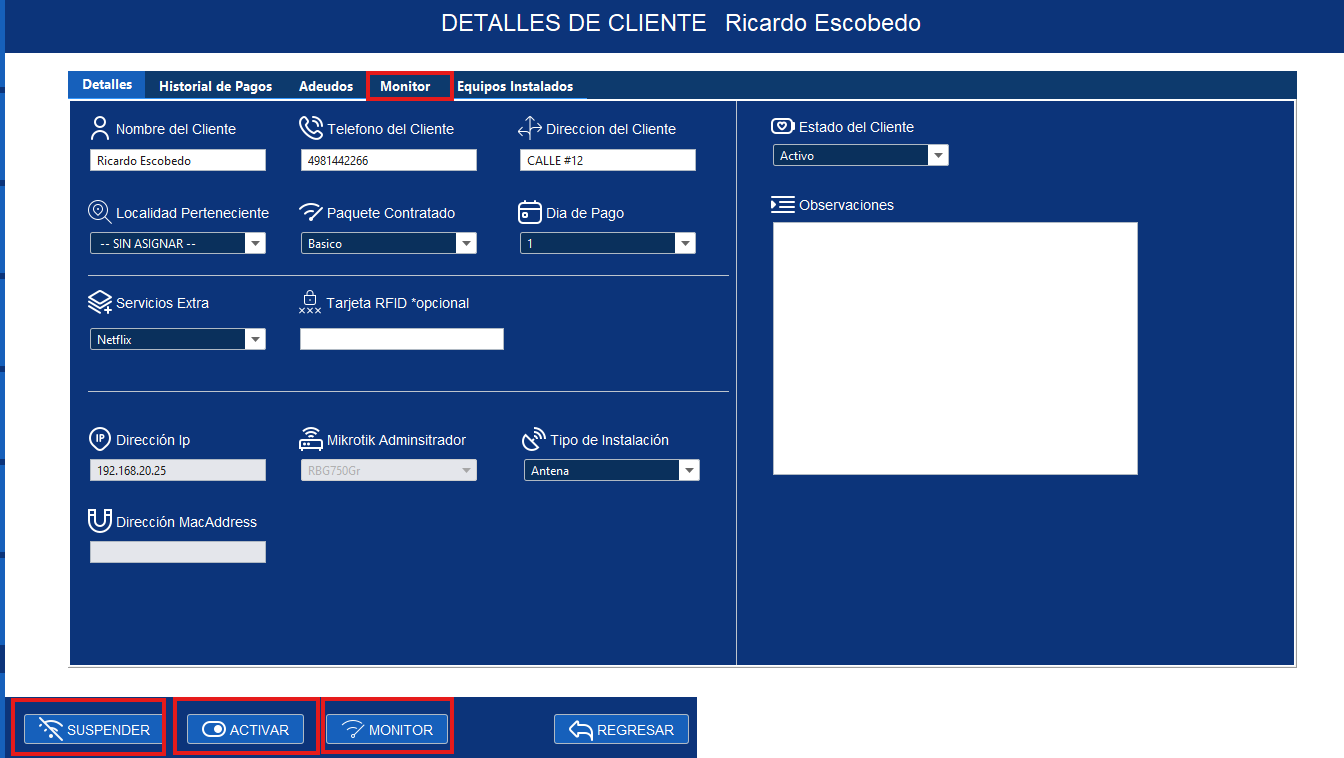Switch to the Historial de Pagos tab
Image resolution: width=1344 pixels, height=758 pixels.
tap(215, 86)
